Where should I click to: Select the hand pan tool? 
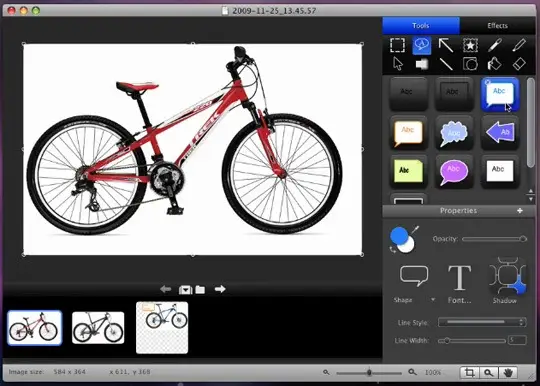click(x=508, y=373)
